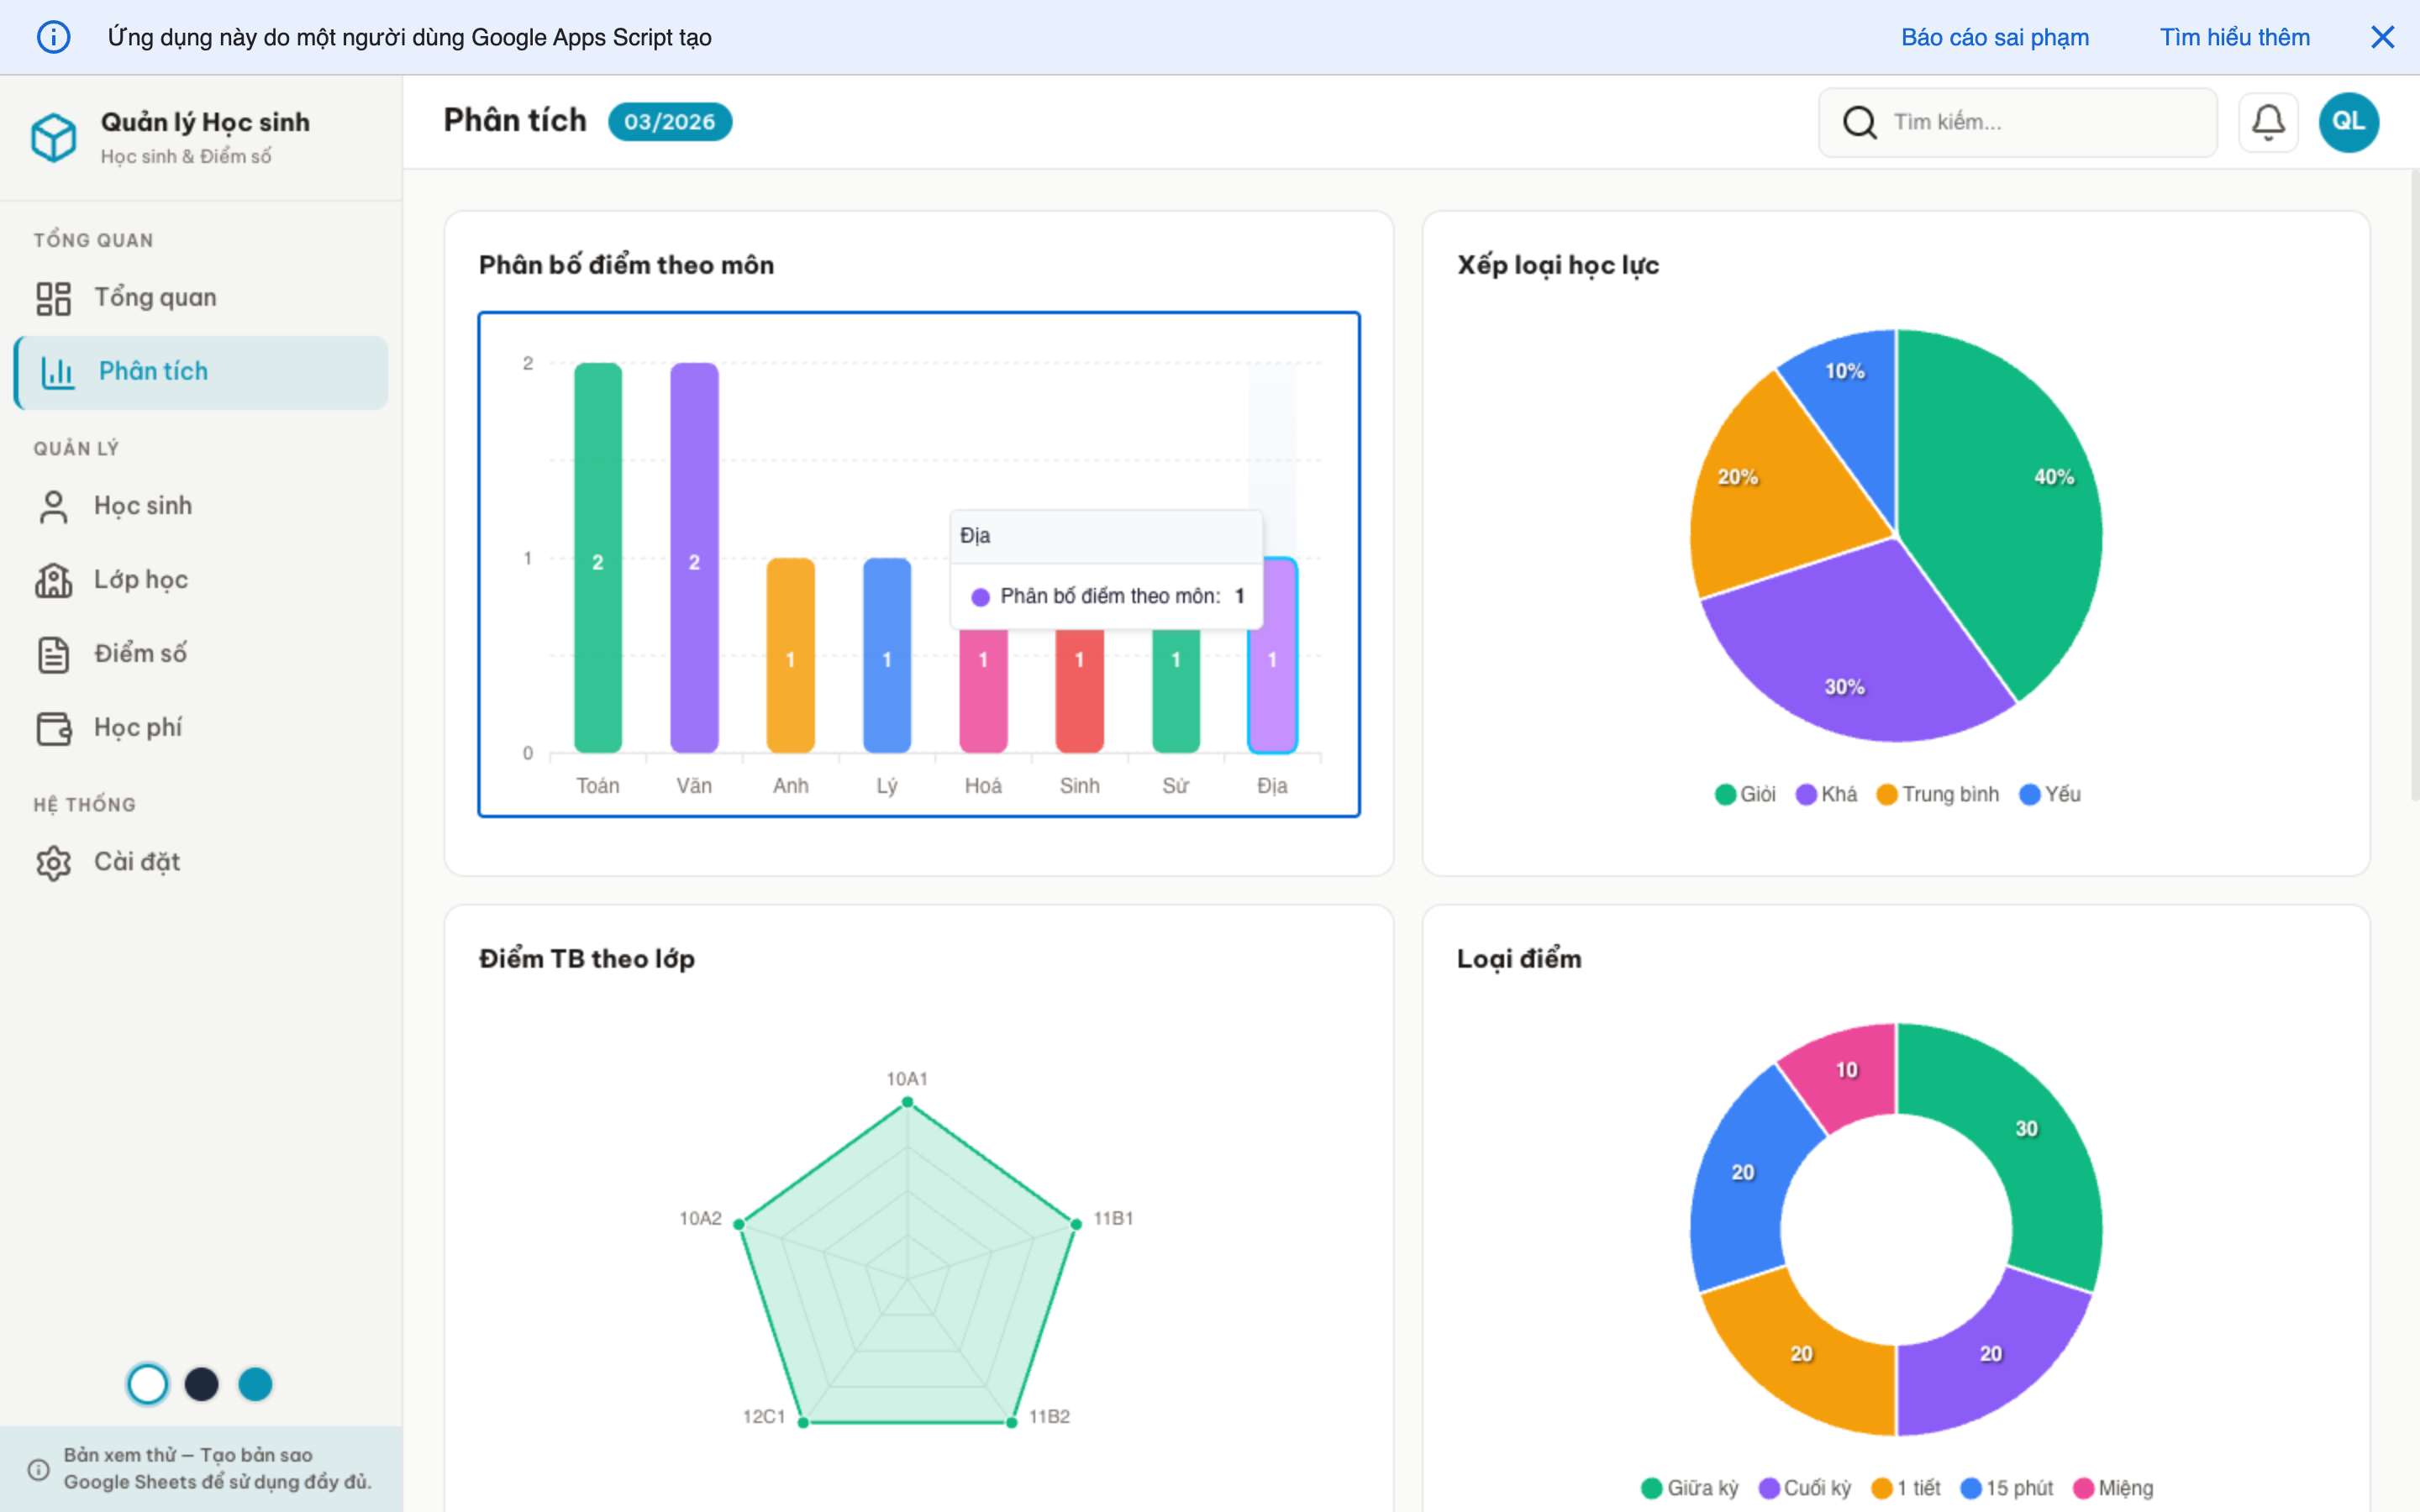This screenshot has width=2420, height=1512.
Task: Open the Phân tích analytics section
Action: point(154,371)
